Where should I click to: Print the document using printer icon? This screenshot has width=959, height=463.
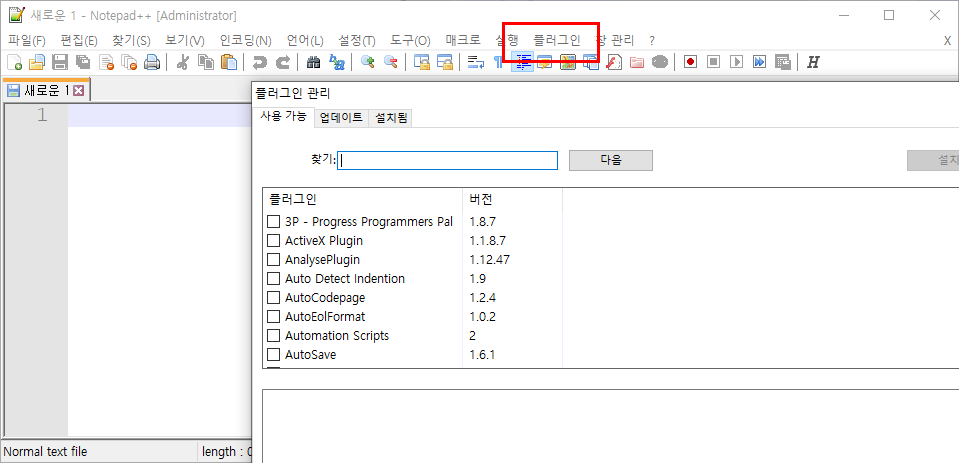(152, 62)
